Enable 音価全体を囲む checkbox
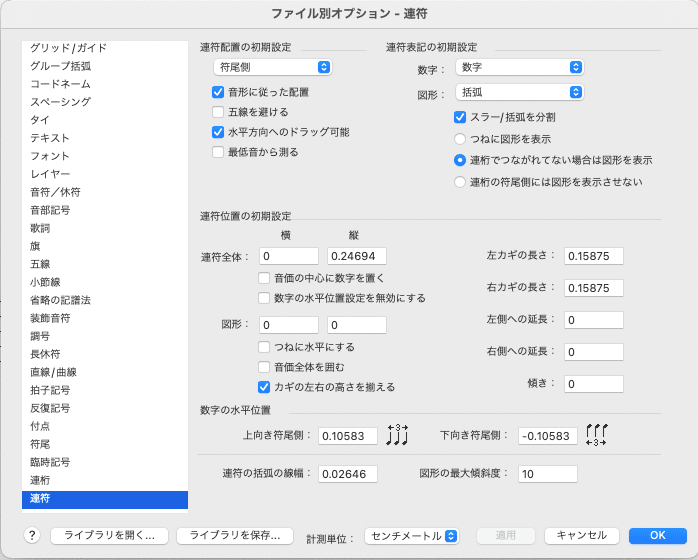 [264, 367]
